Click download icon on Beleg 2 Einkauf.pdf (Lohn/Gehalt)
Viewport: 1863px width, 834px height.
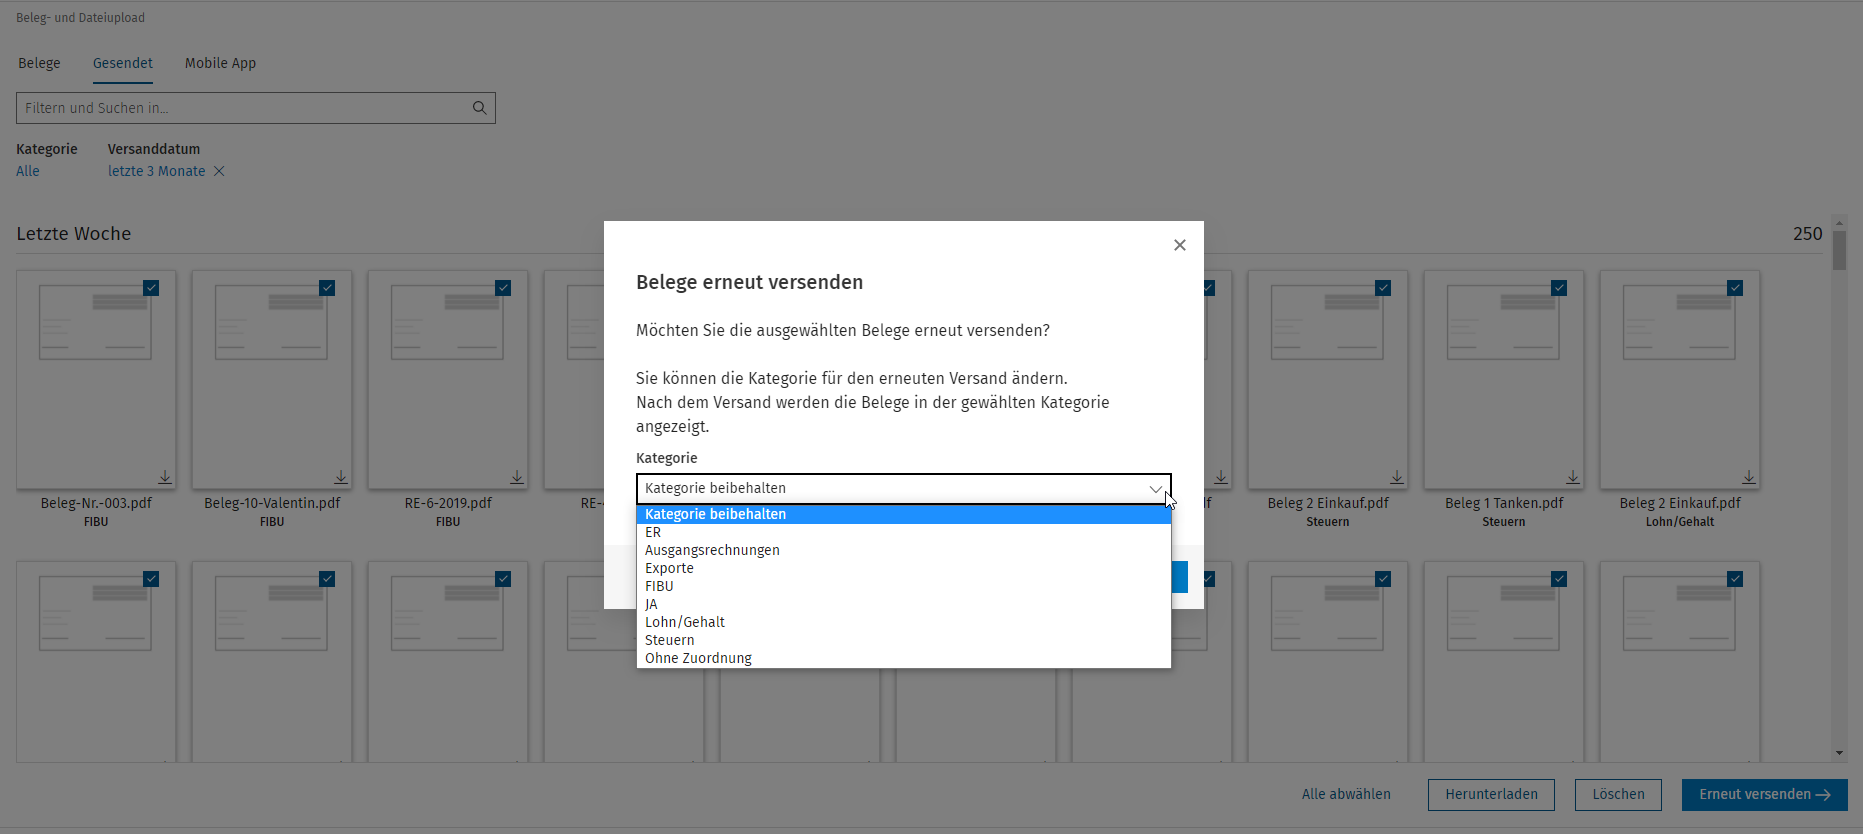pos(1749,477)
